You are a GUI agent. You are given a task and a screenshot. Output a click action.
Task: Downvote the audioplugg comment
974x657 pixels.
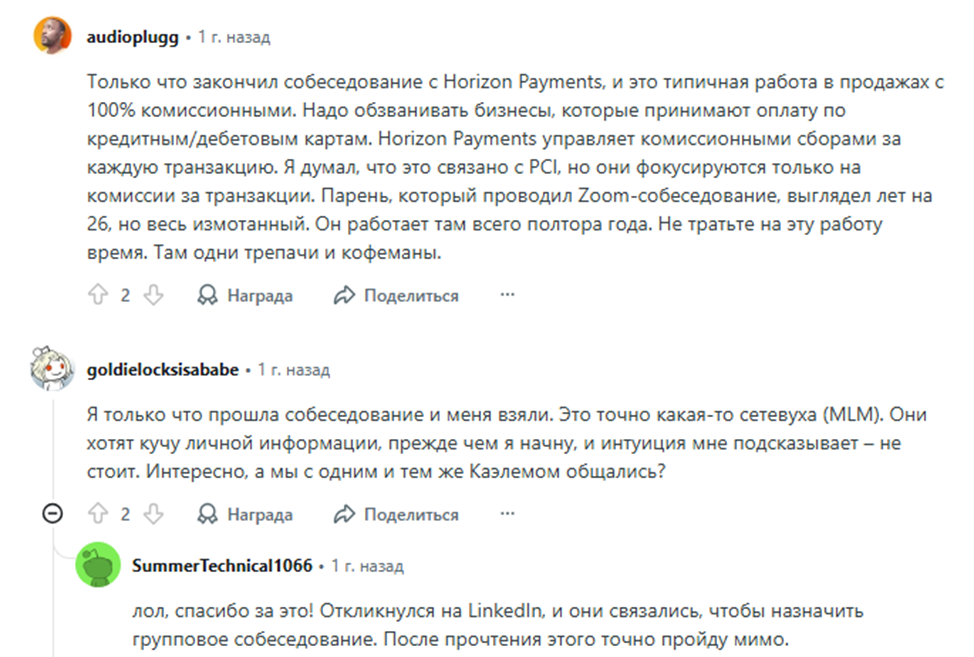[153, 295]
